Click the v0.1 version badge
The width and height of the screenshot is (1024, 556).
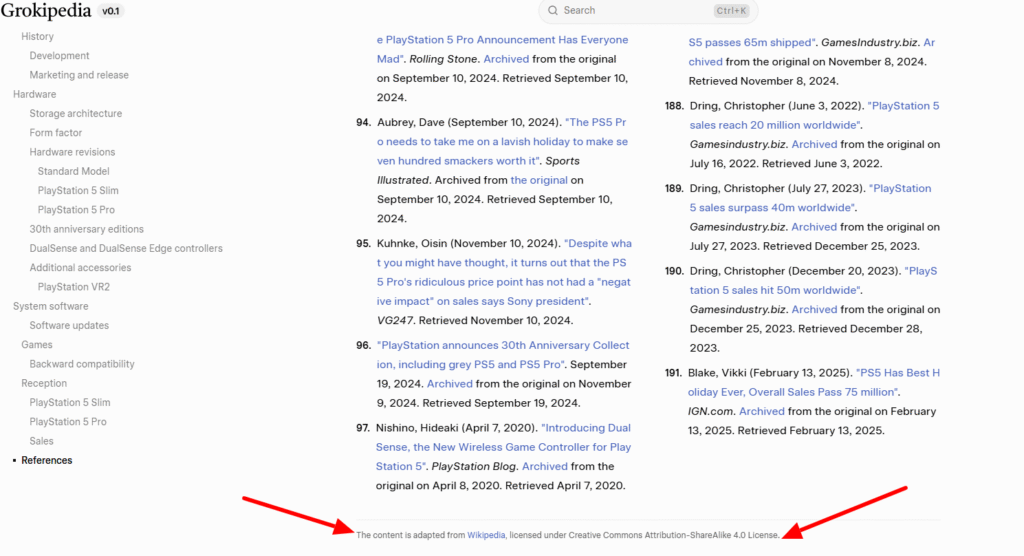coord(110,13)
